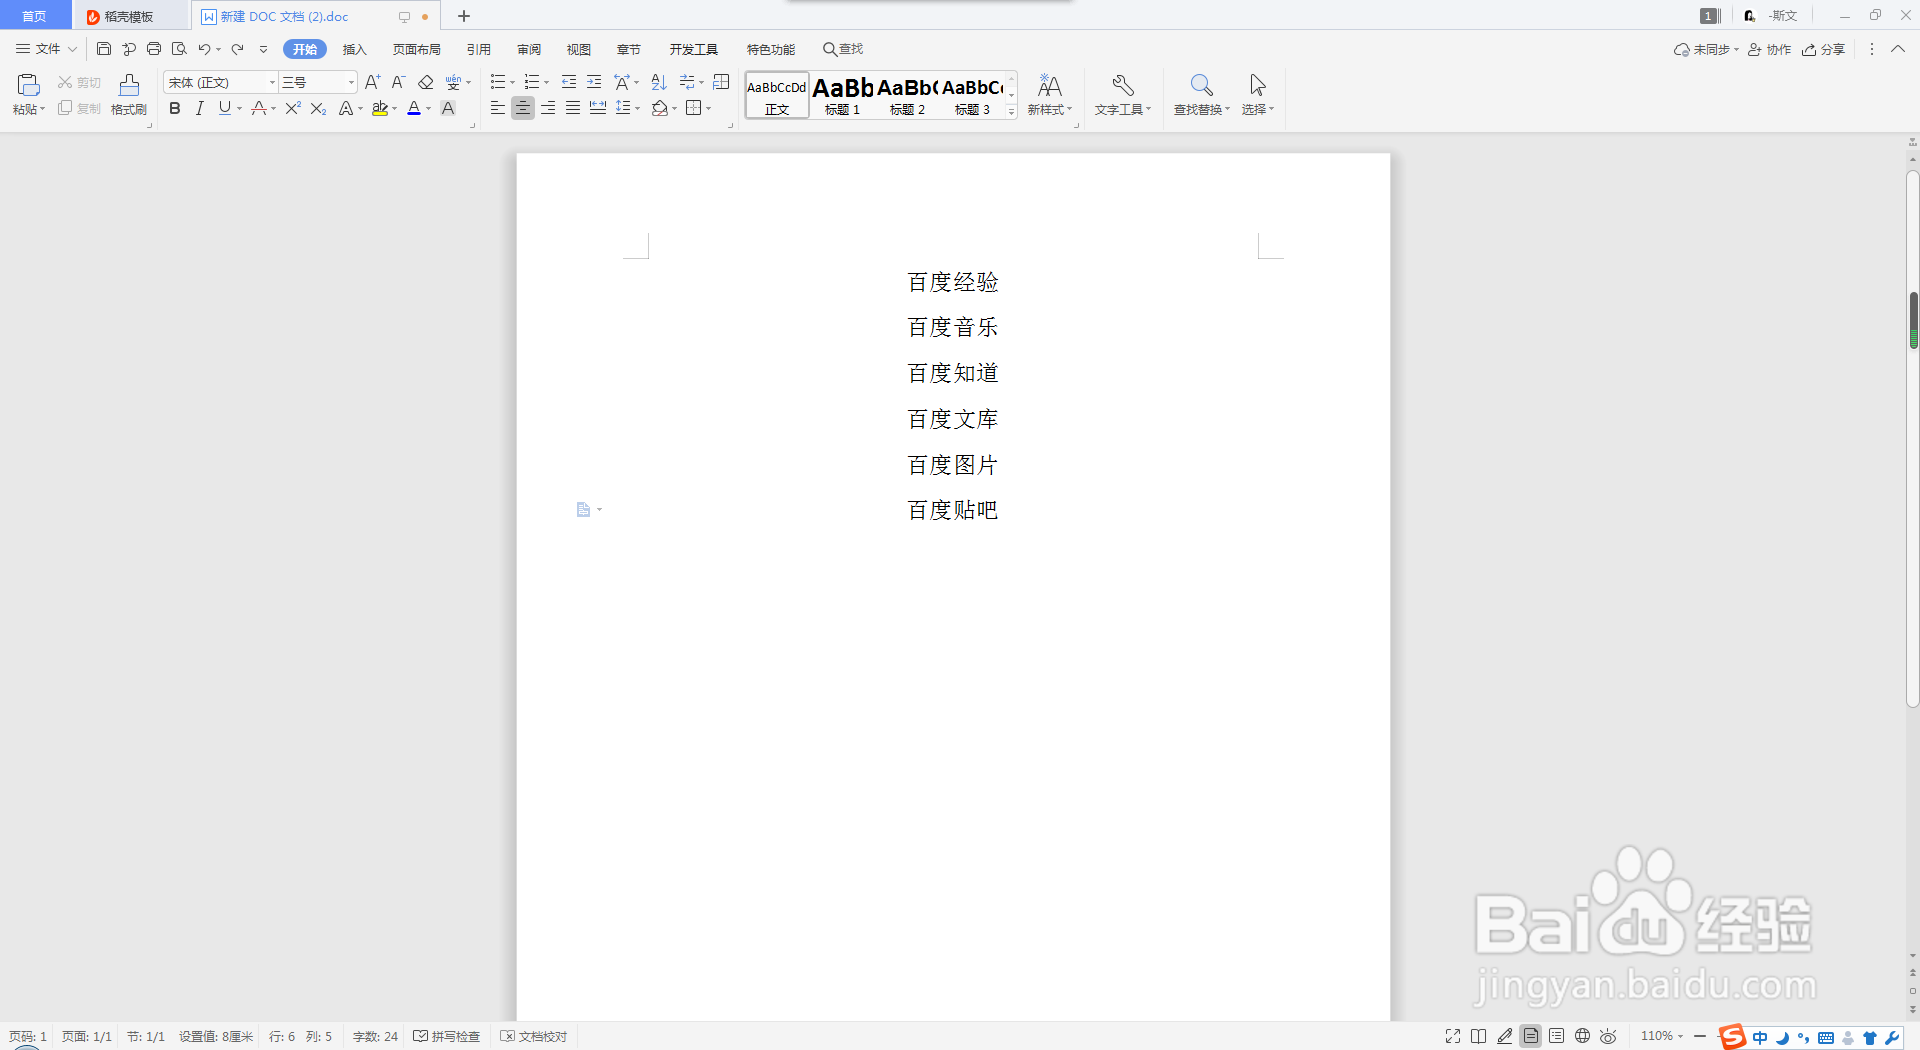Screen dimensions: 1920x1050
Task: Toggle strikethrough formatting
Action: click(x=259, y=108)
